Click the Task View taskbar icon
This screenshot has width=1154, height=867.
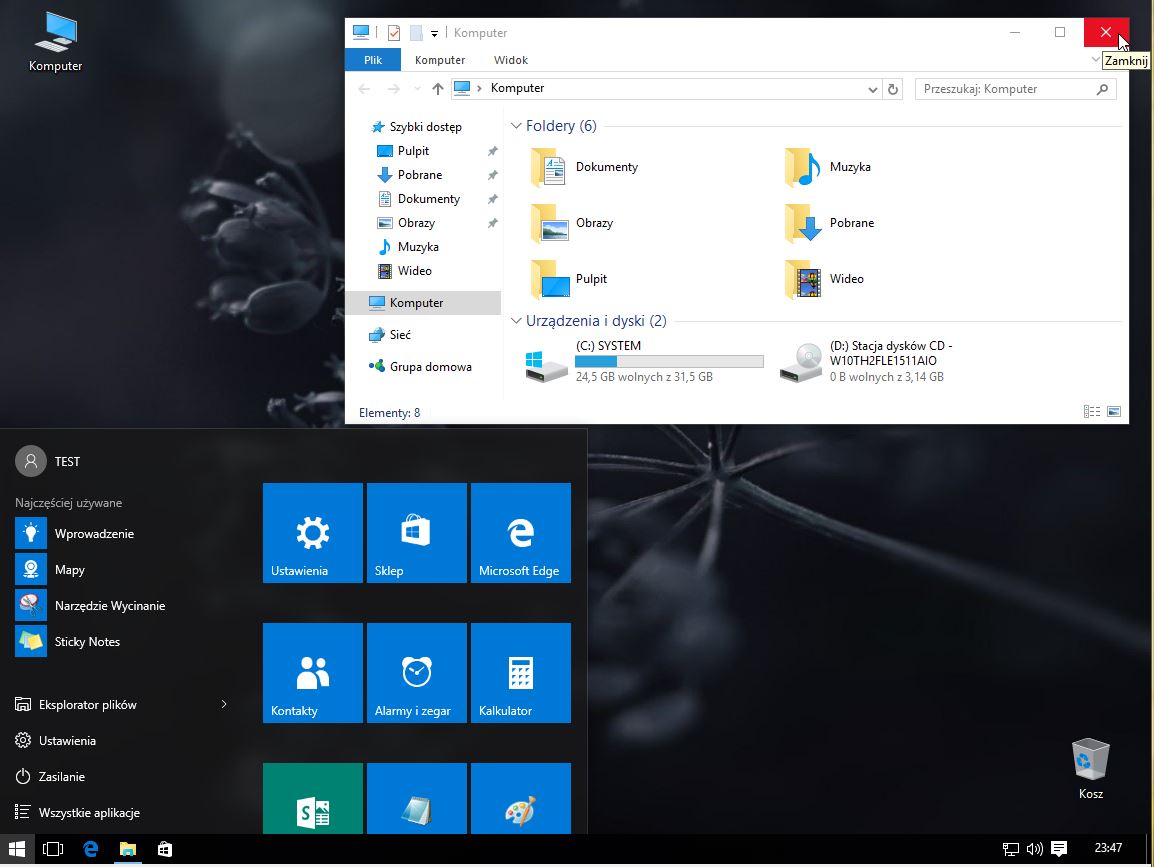click(53, 849)
